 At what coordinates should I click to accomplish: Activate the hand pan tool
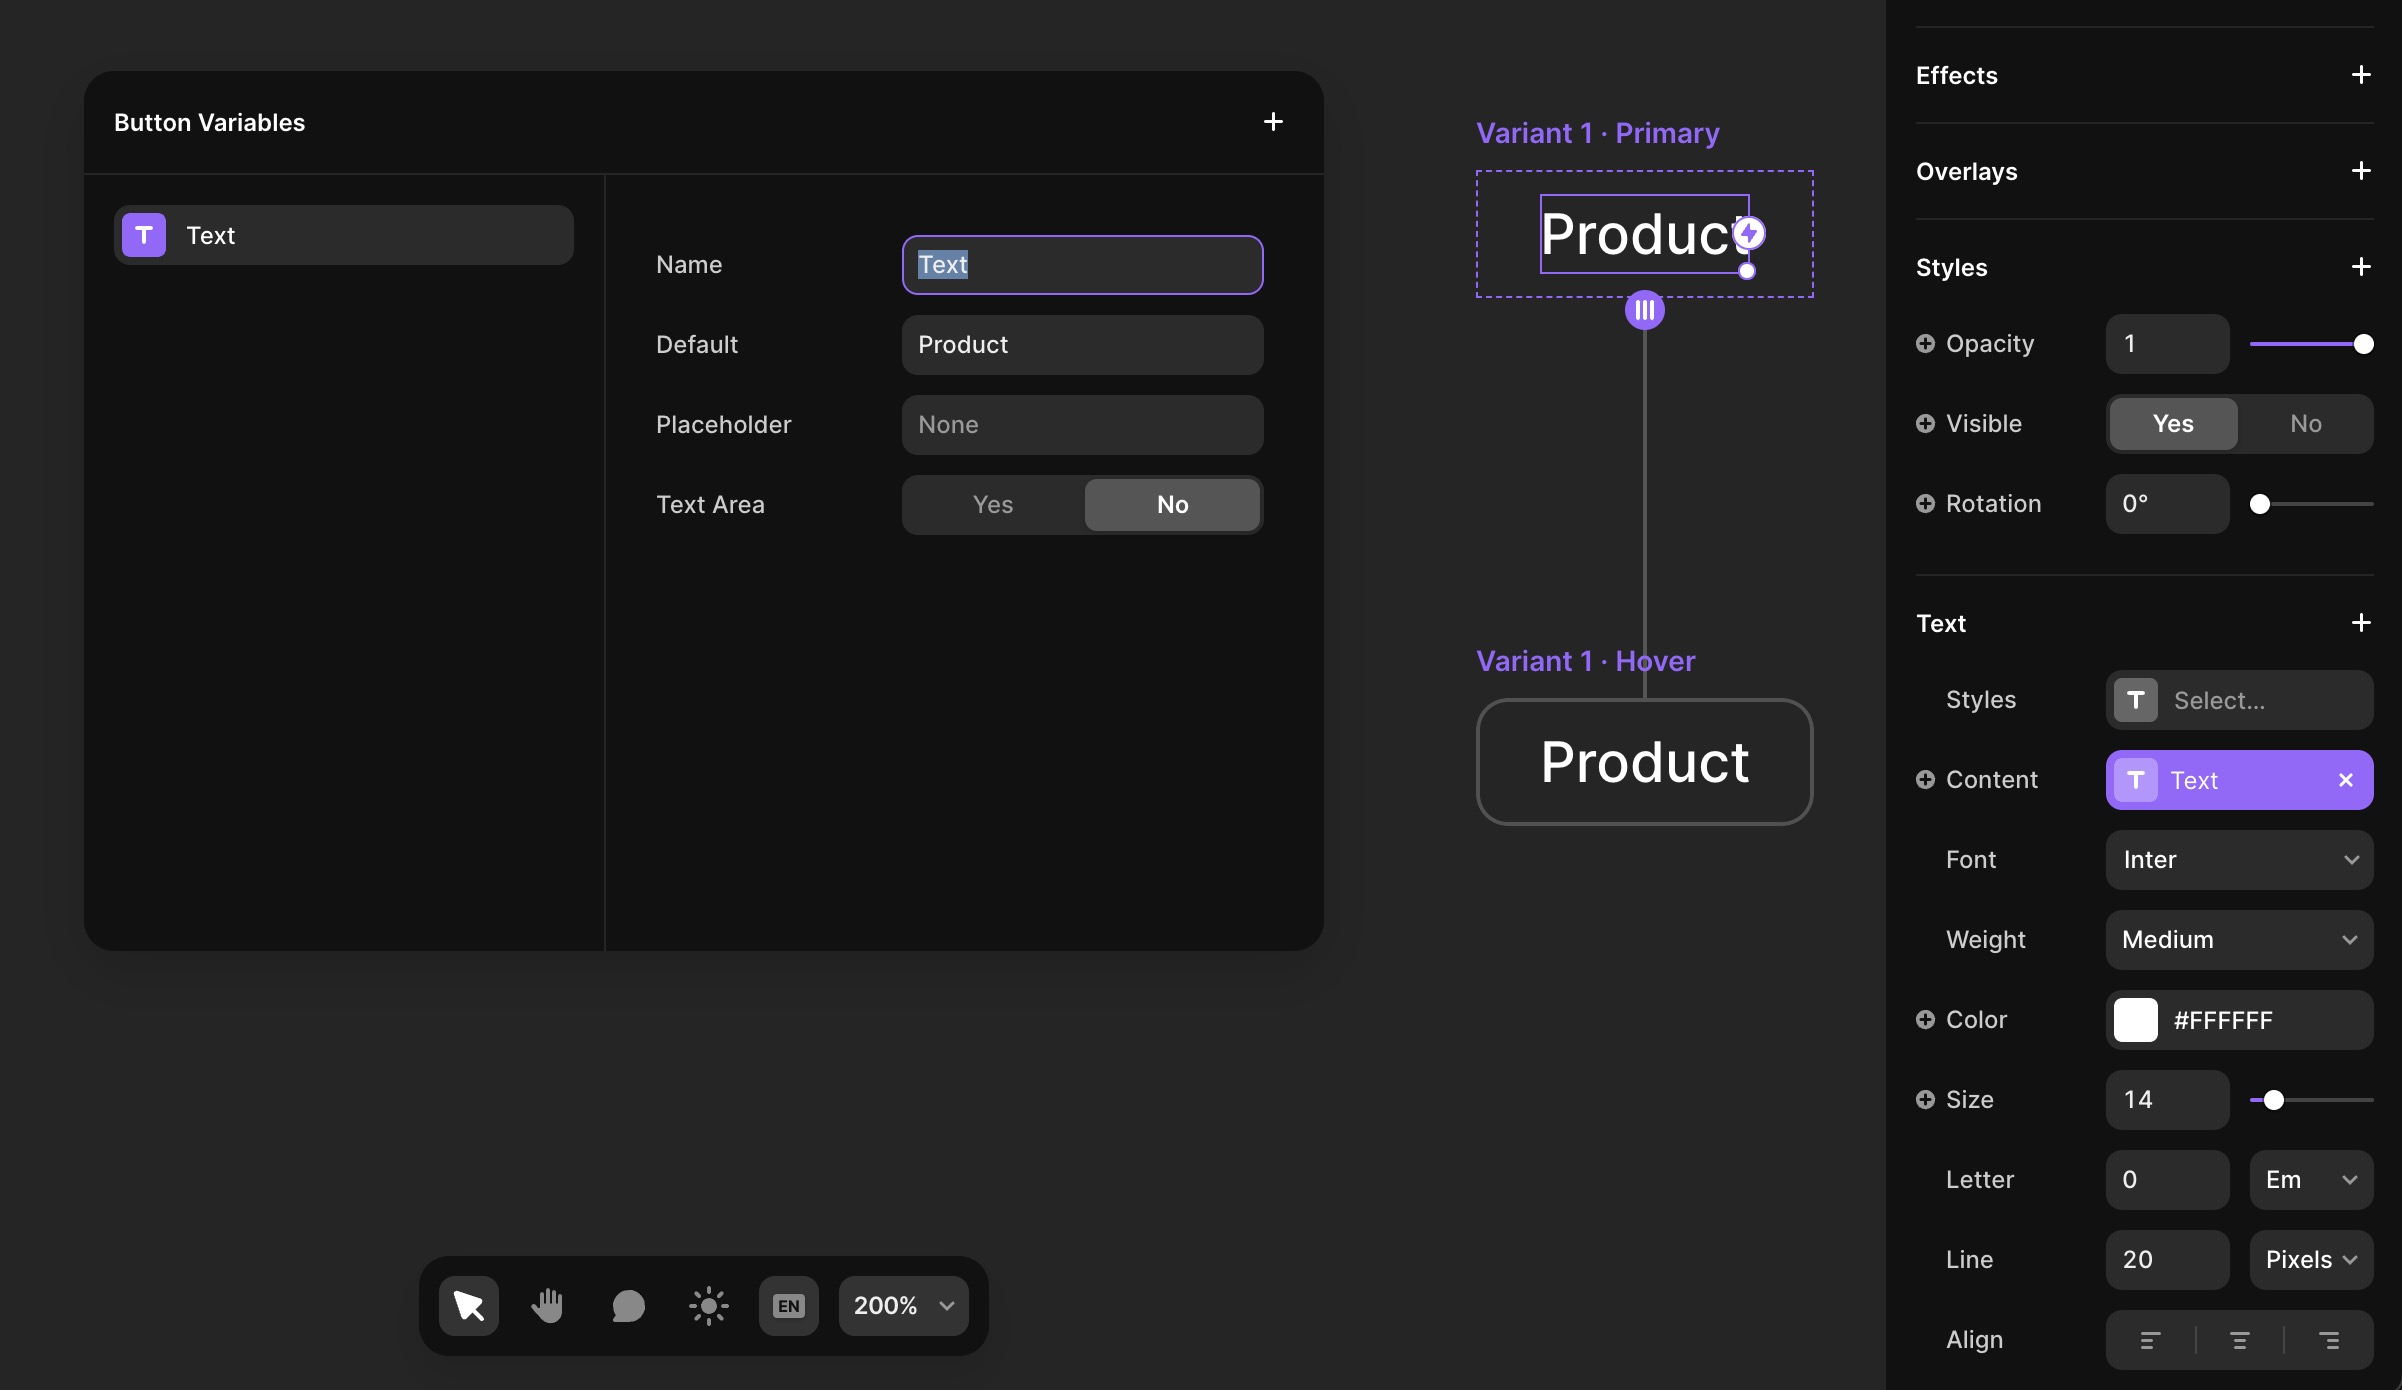coord(548,1306)
